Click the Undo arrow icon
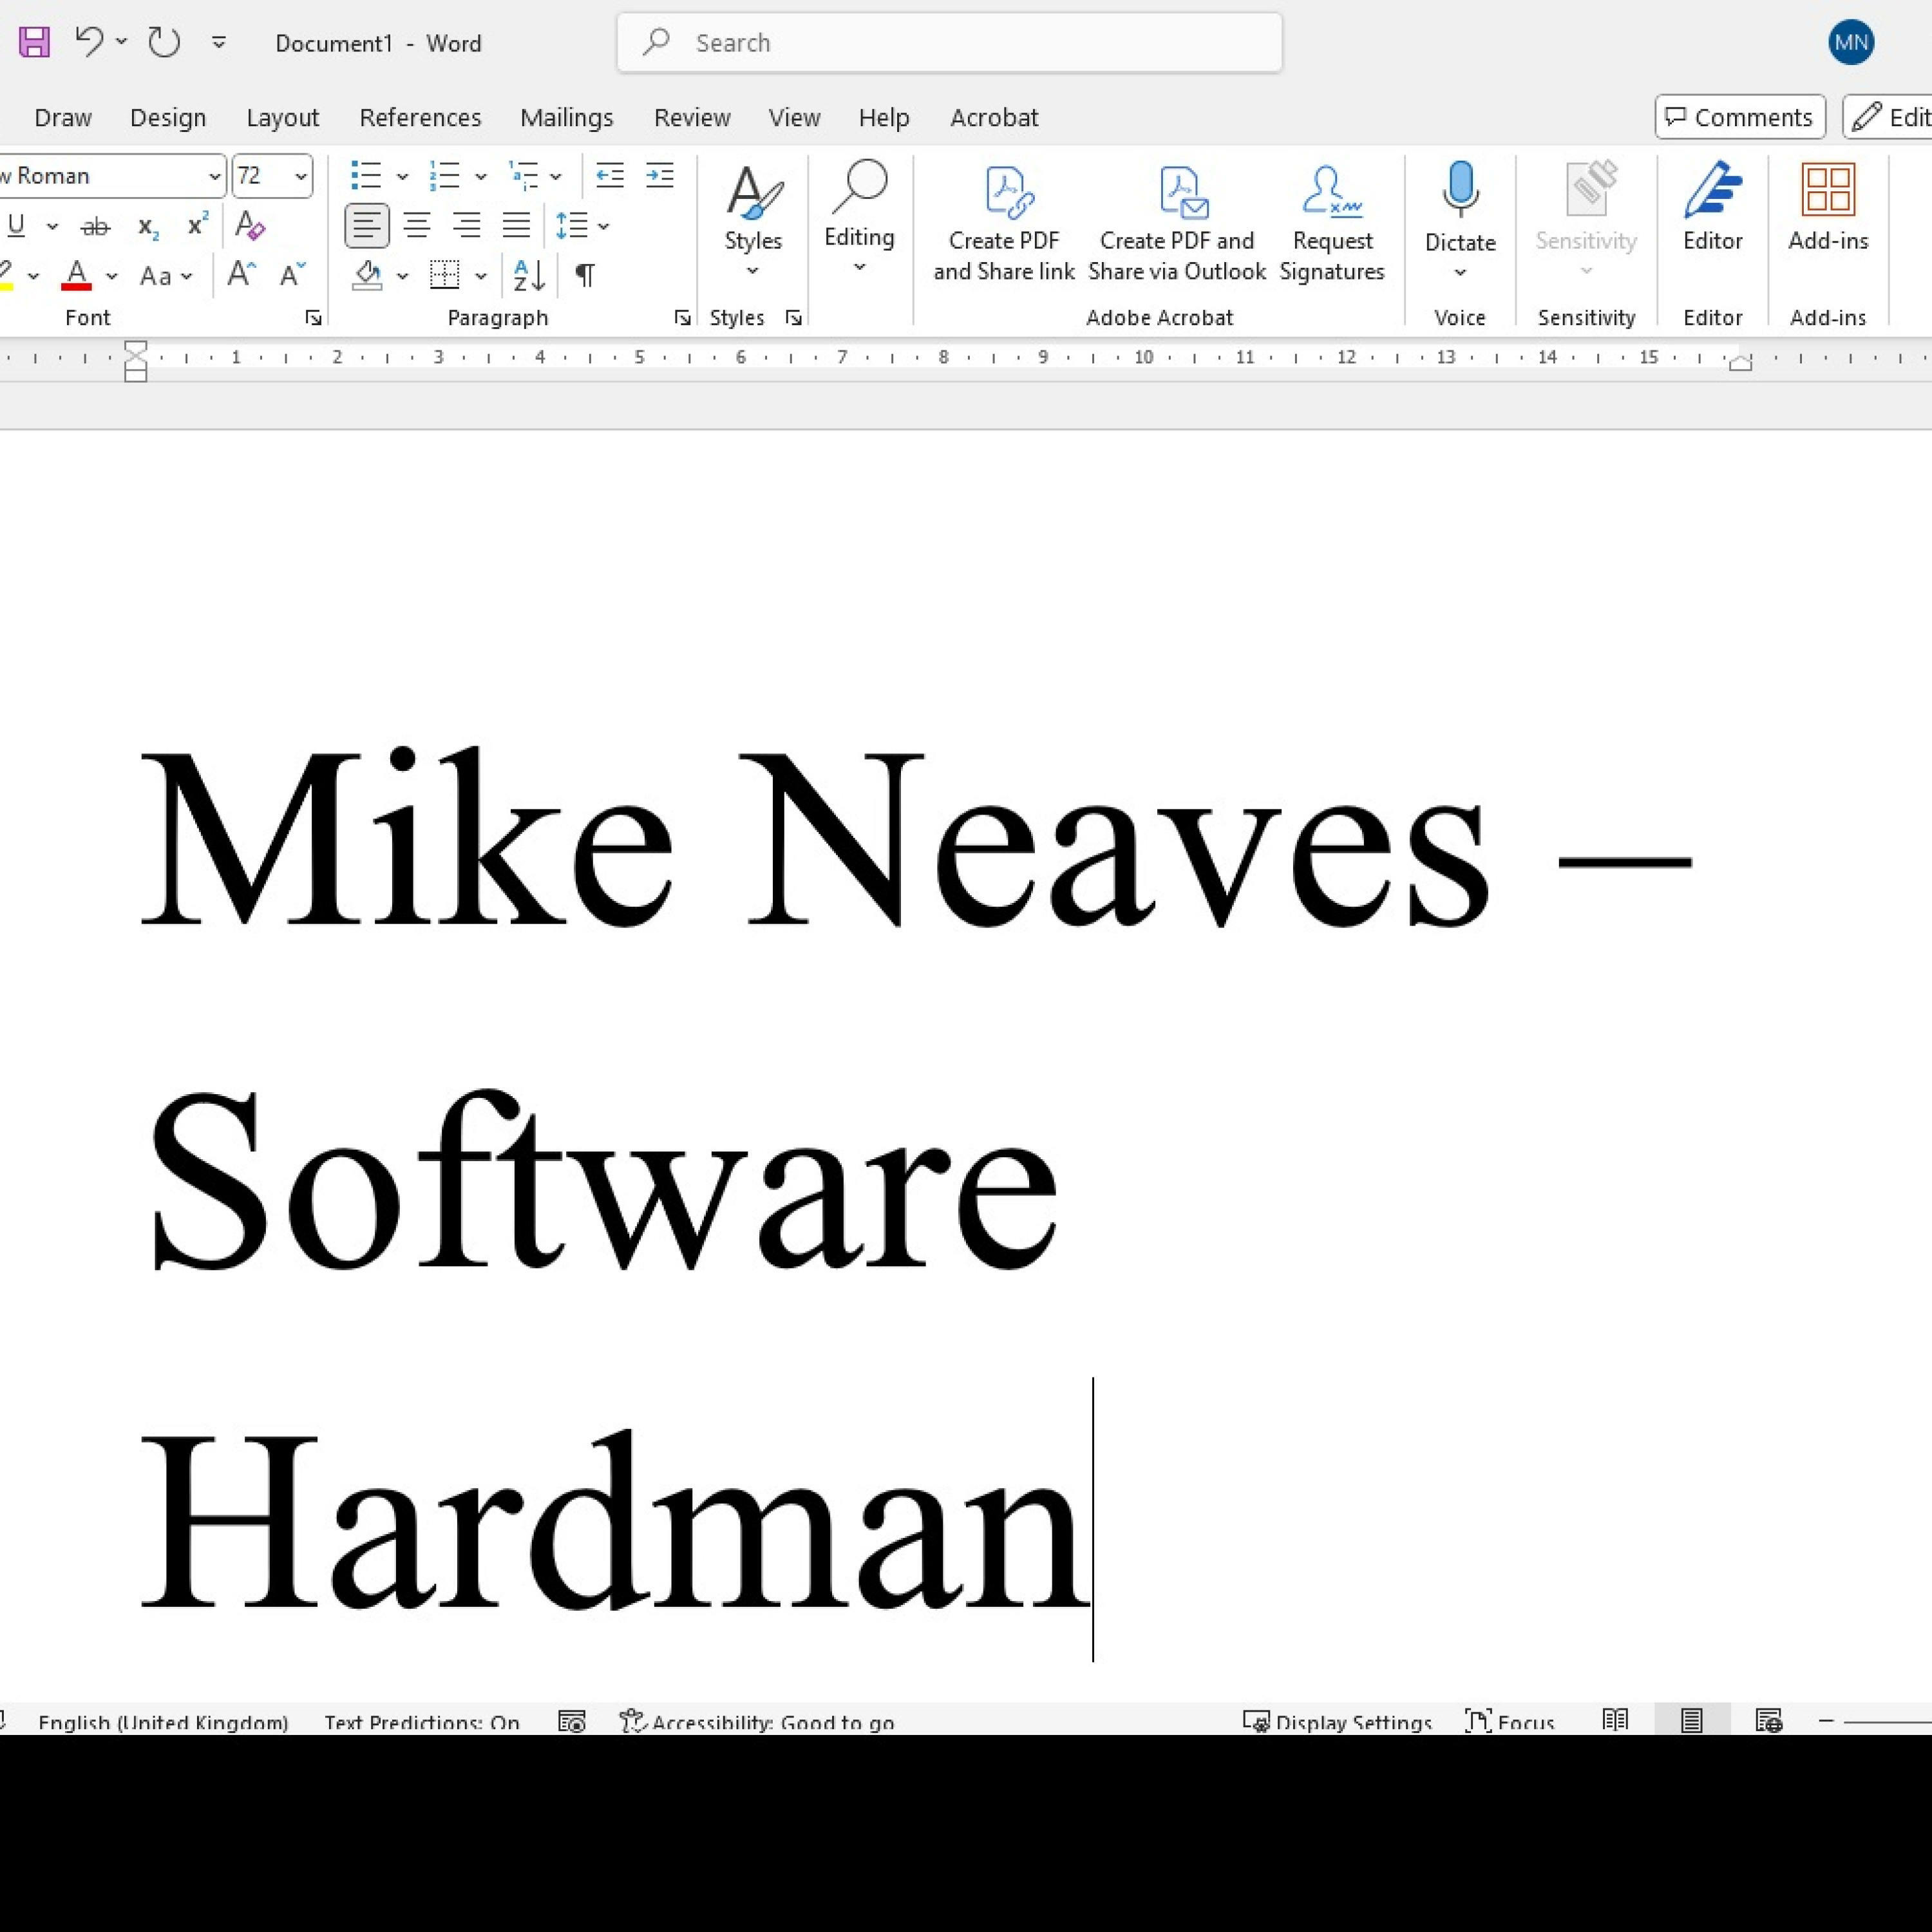Screen dimensions: 1932x1932 89,42
